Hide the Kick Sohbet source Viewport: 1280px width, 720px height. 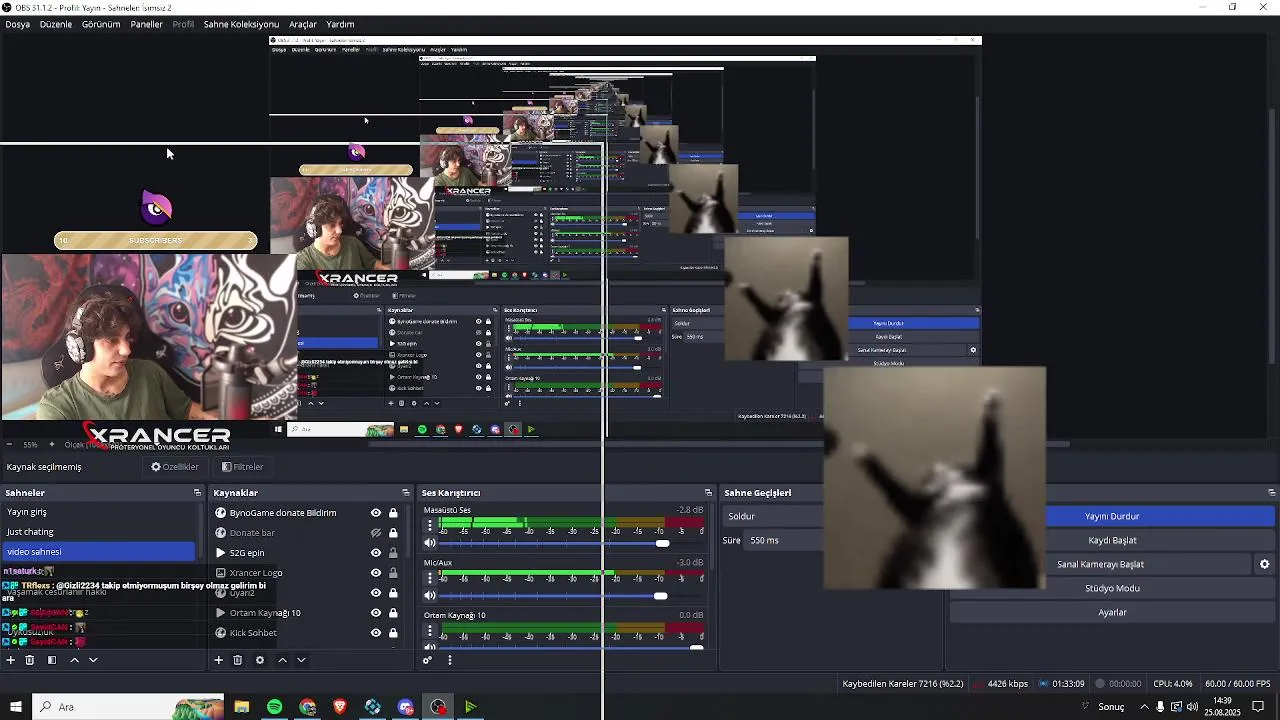pos(376,633)
